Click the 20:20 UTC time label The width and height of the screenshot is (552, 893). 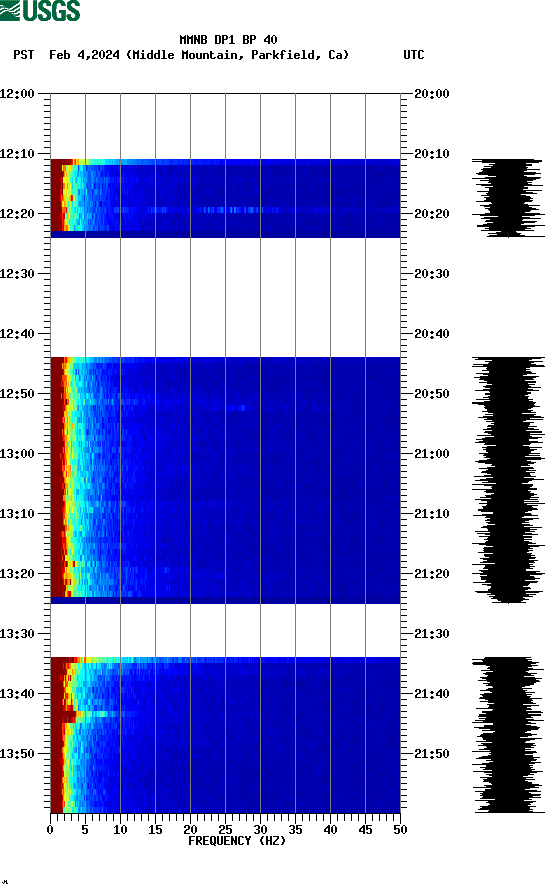[x=432, y=214]
